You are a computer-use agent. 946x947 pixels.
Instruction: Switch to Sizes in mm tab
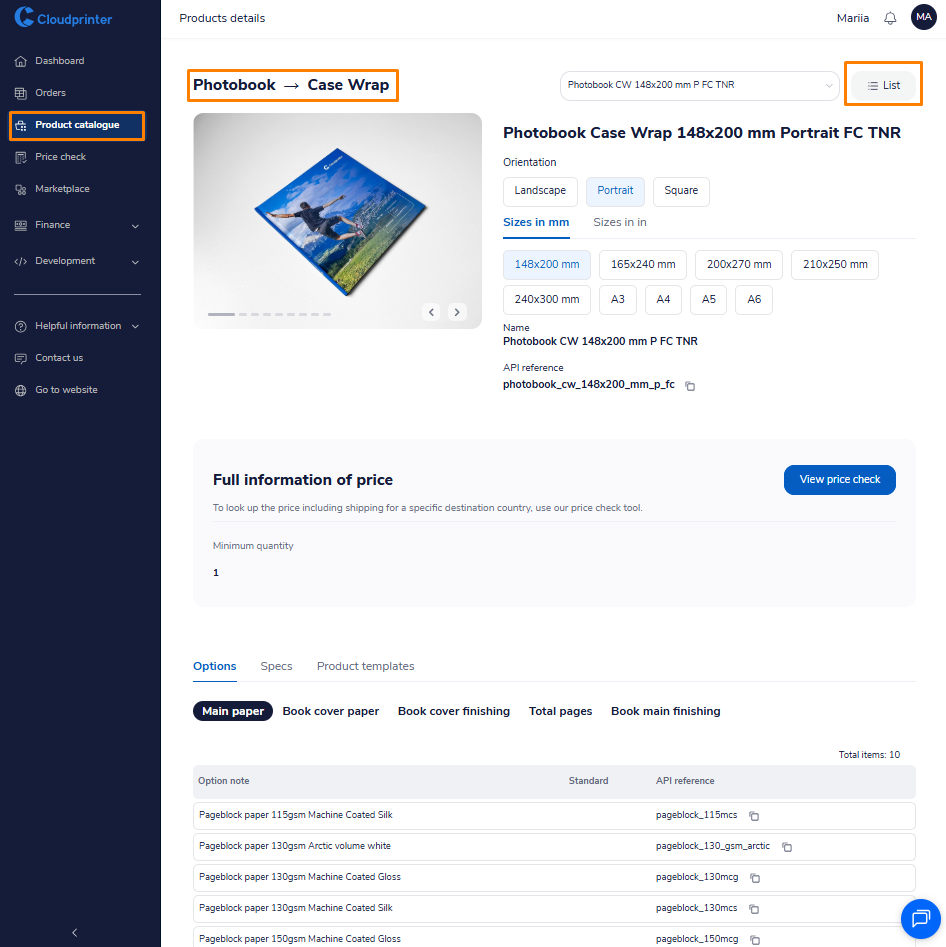[x=536, y=222]
